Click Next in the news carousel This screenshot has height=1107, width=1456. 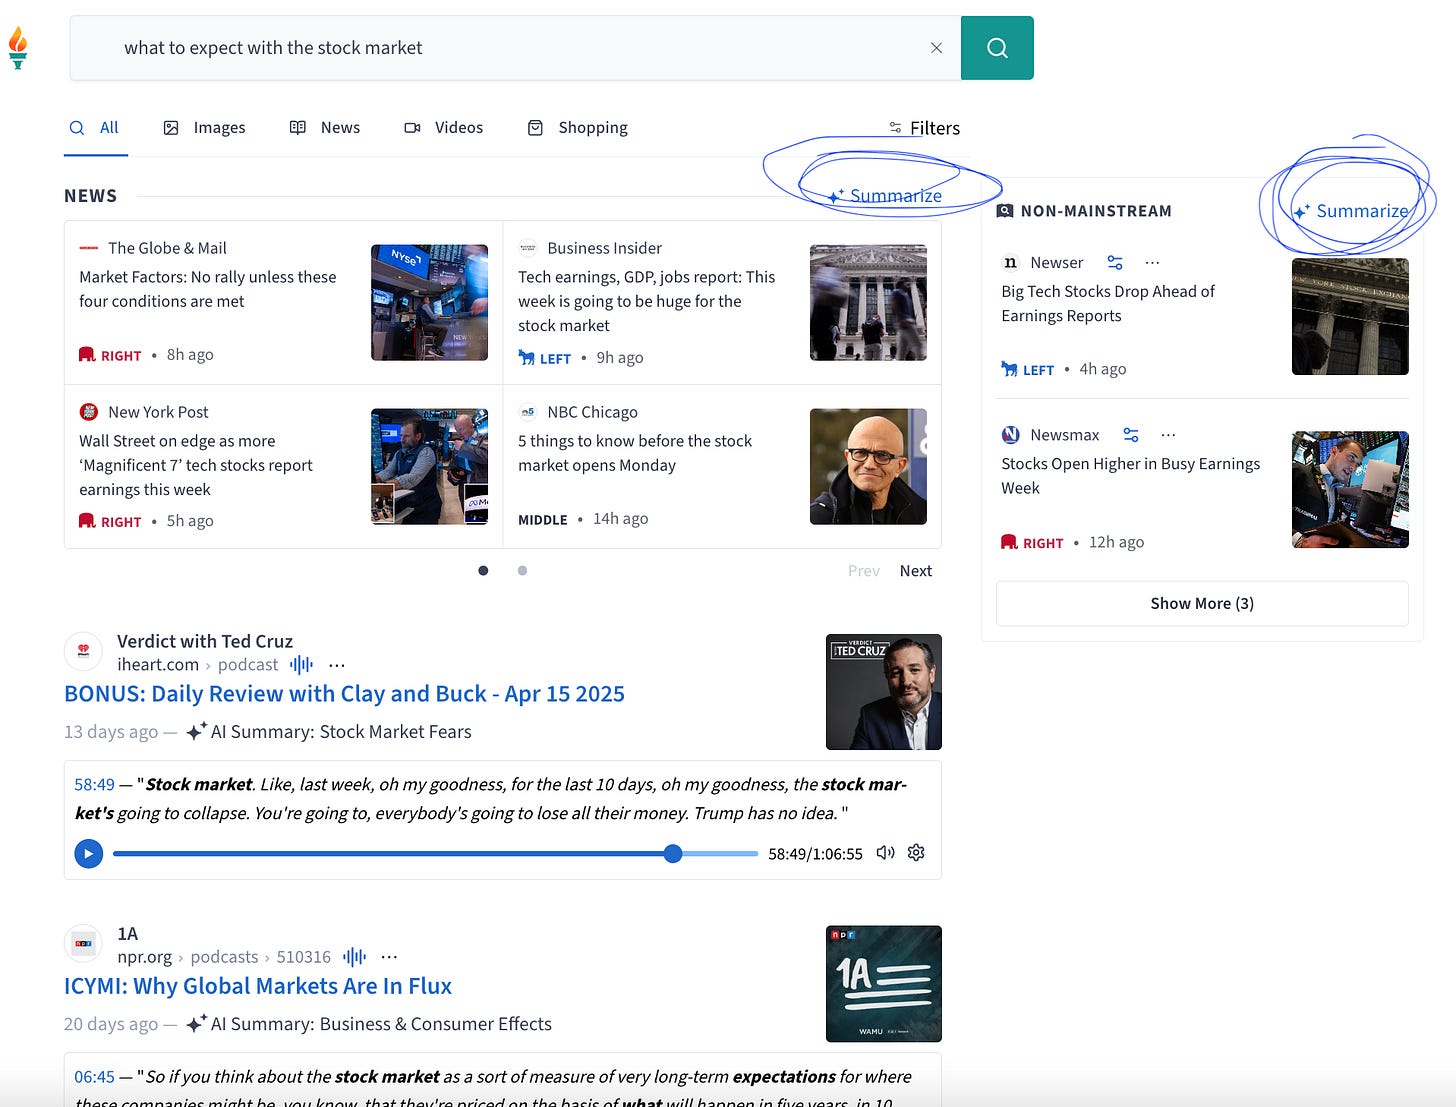click(x=916, y=571)
